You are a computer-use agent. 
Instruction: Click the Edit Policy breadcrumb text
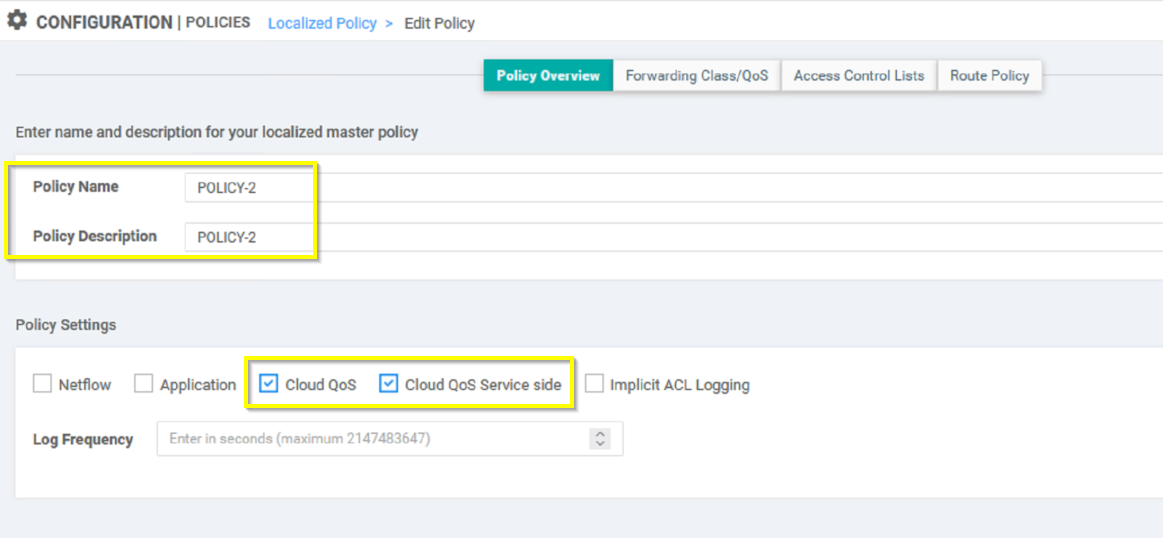pyautogui.click(x=439, y=23)
